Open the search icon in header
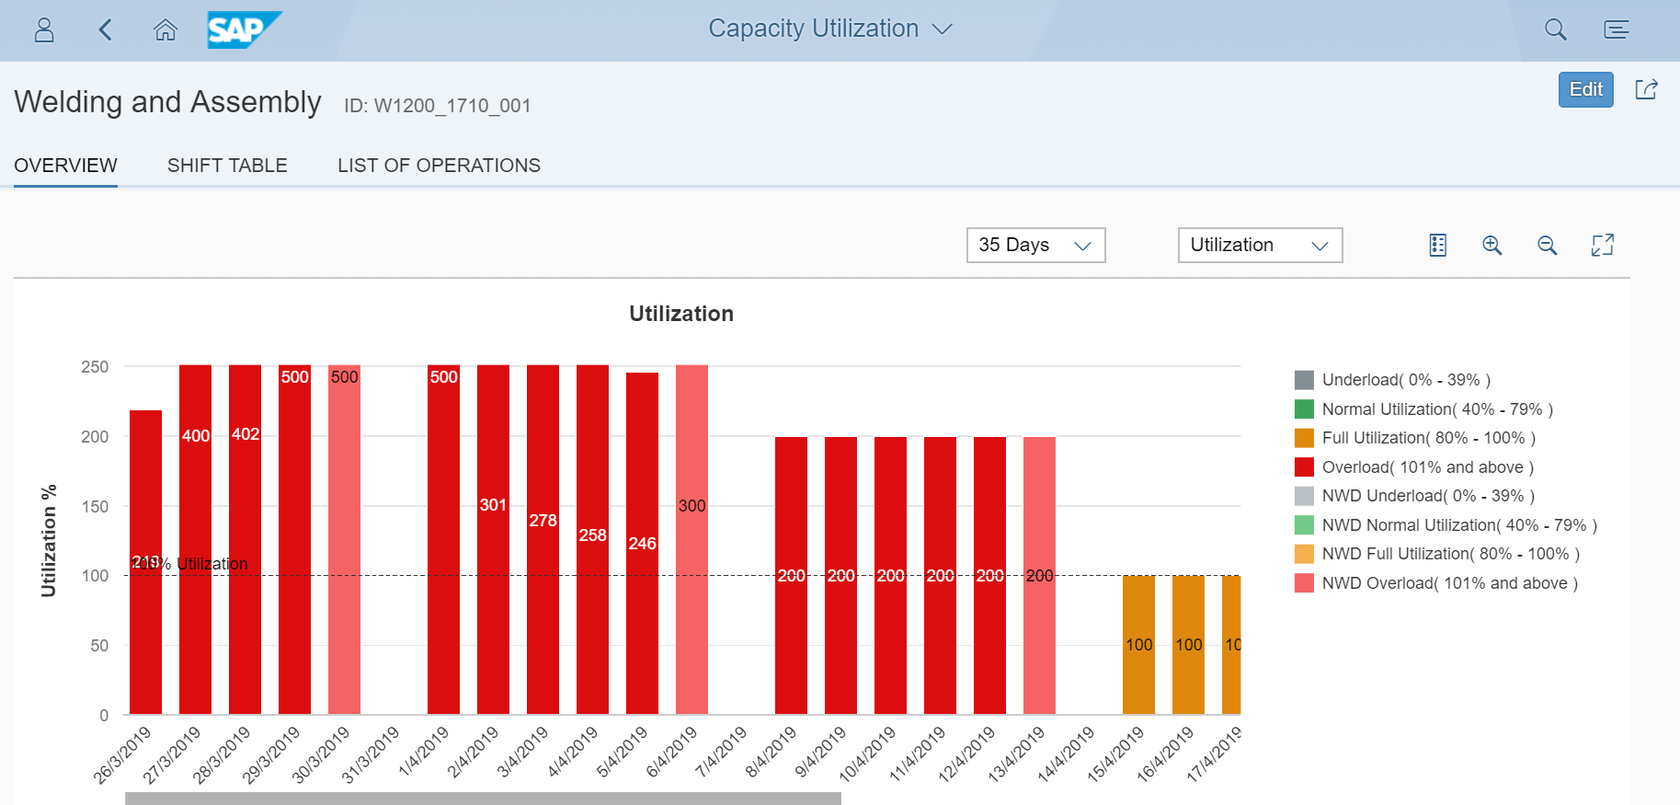 click(x=1555, y=30)
